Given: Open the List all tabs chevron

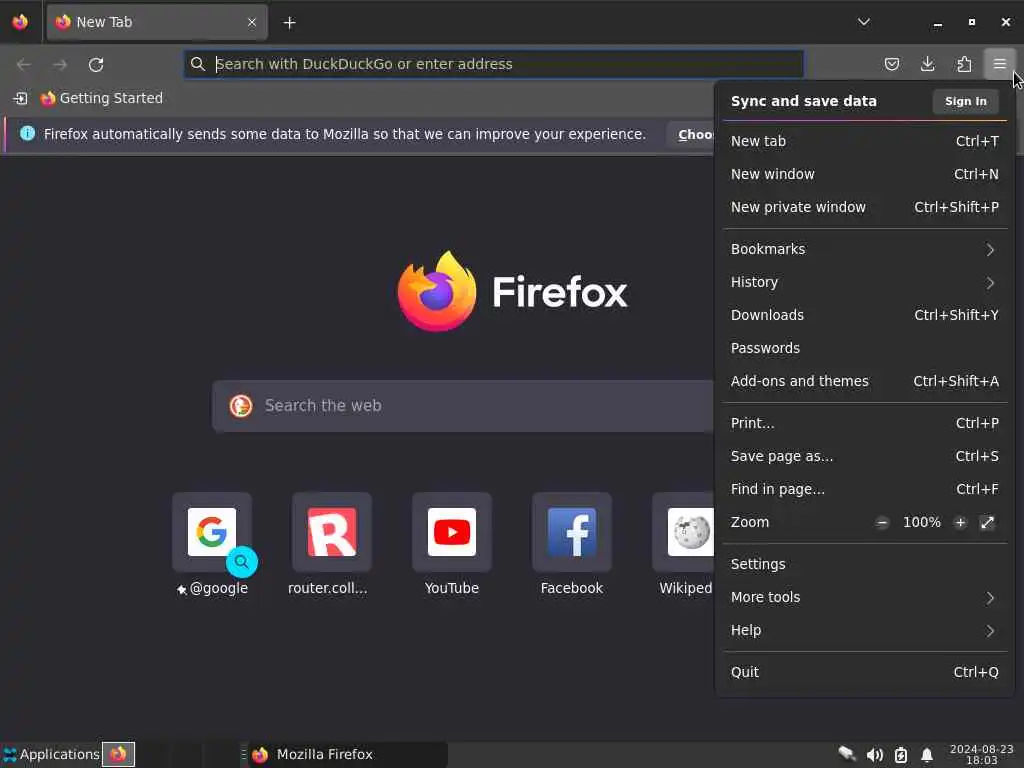Looking at the screenshot, I should click(863, 22).
